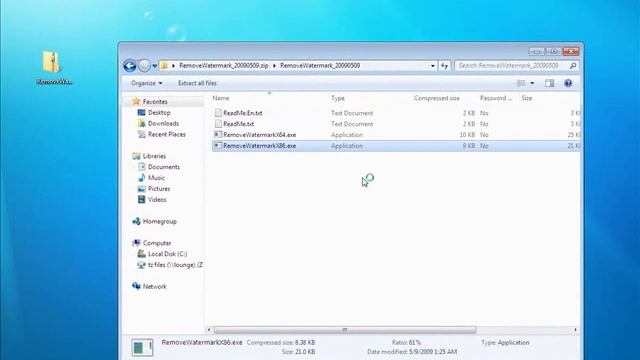Refresh the folder with the refresh button
This screenshot has height=360, width=640.
tap(444, 65)
